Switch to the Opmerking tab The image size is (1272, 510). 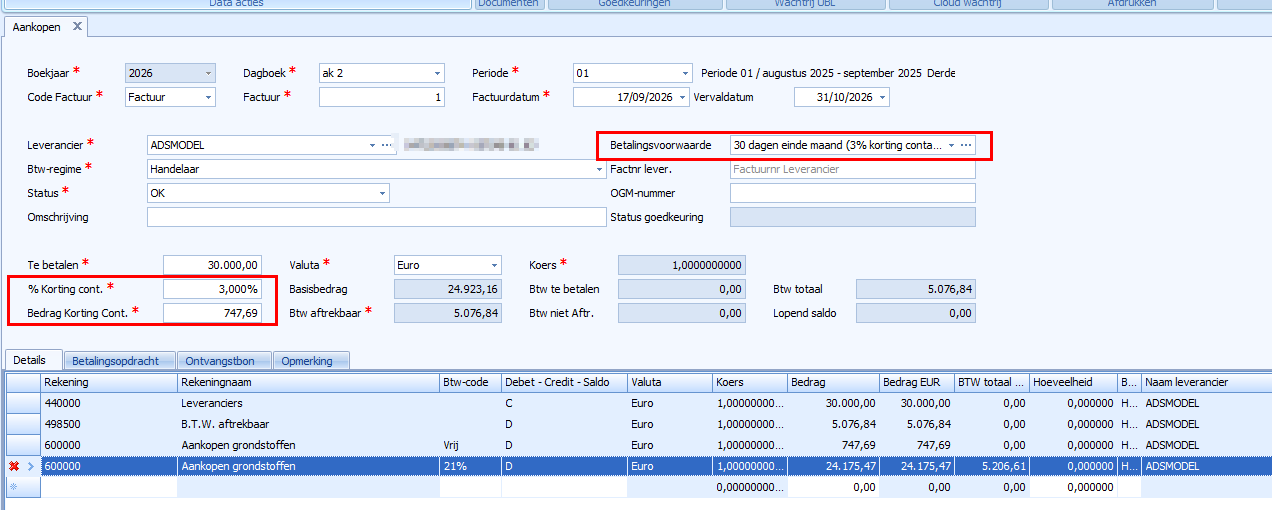pos(311,361)
